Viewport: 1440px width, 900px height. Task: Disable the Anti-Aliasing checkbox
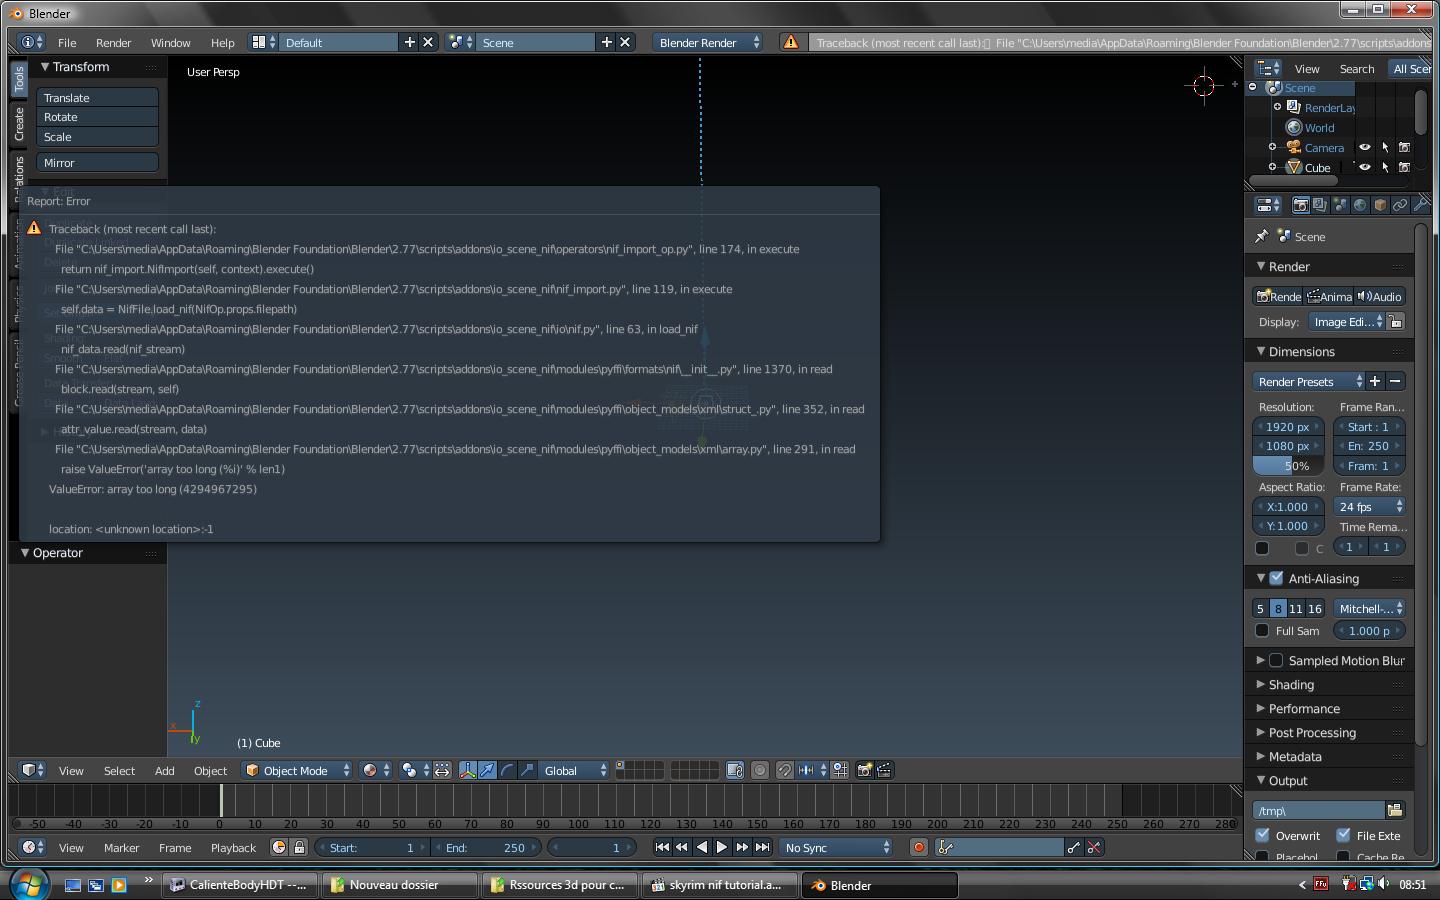pyautogui.click(x=1276, y=578)
